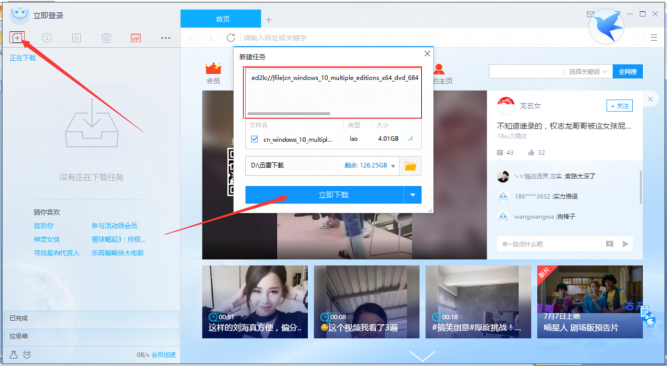Click the 全网搜 search button
The height and width of the screenshot is (366, 667).
628,72
